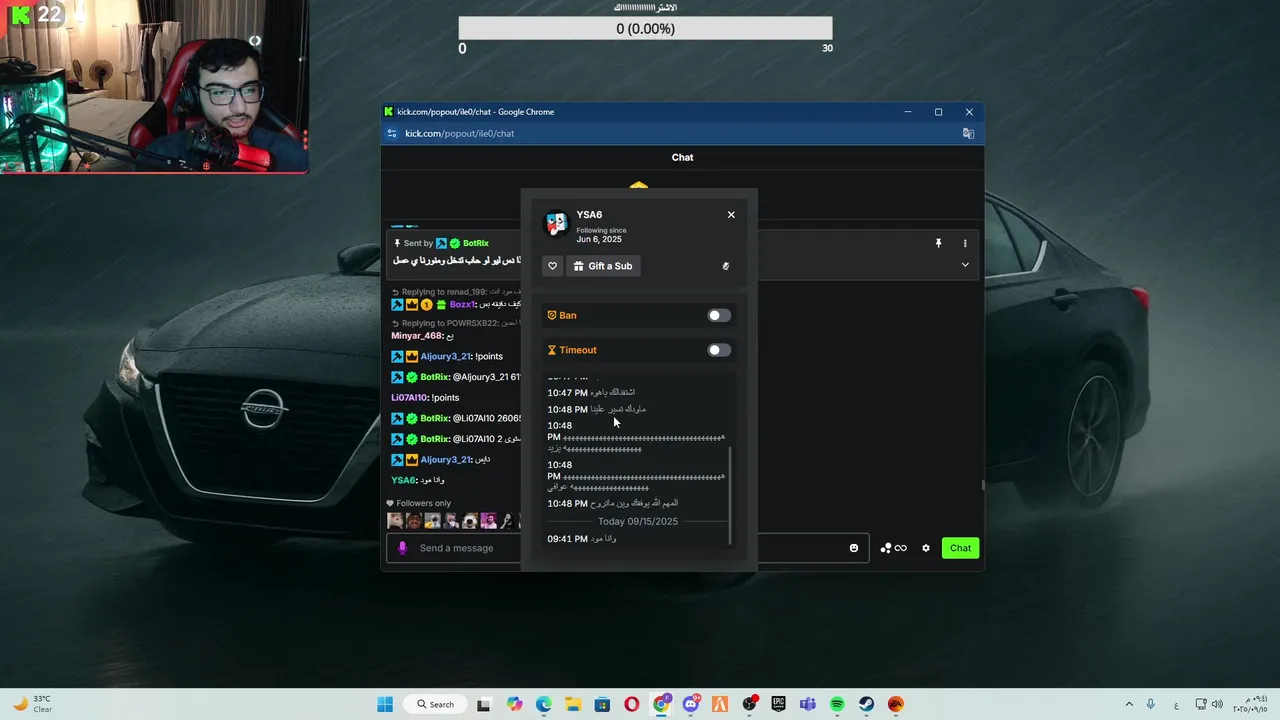The height and width of the screenshot is (720, 1280).
Task: Click the purple microphone icon in message box
Action: click(402, 548)
